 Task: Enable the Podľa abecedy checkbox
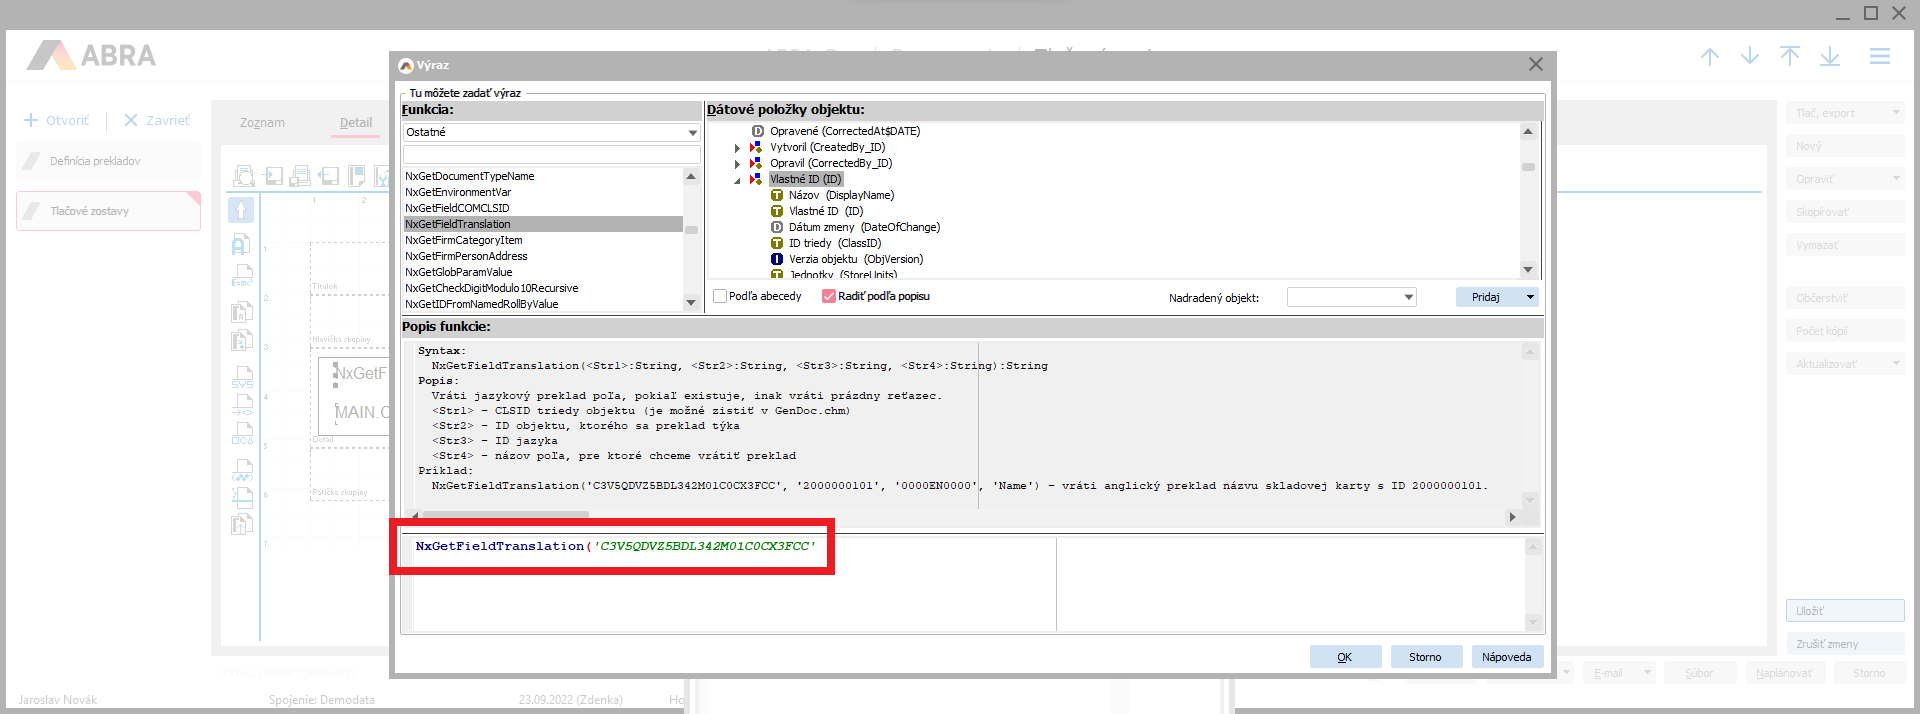tap(720, 296)
